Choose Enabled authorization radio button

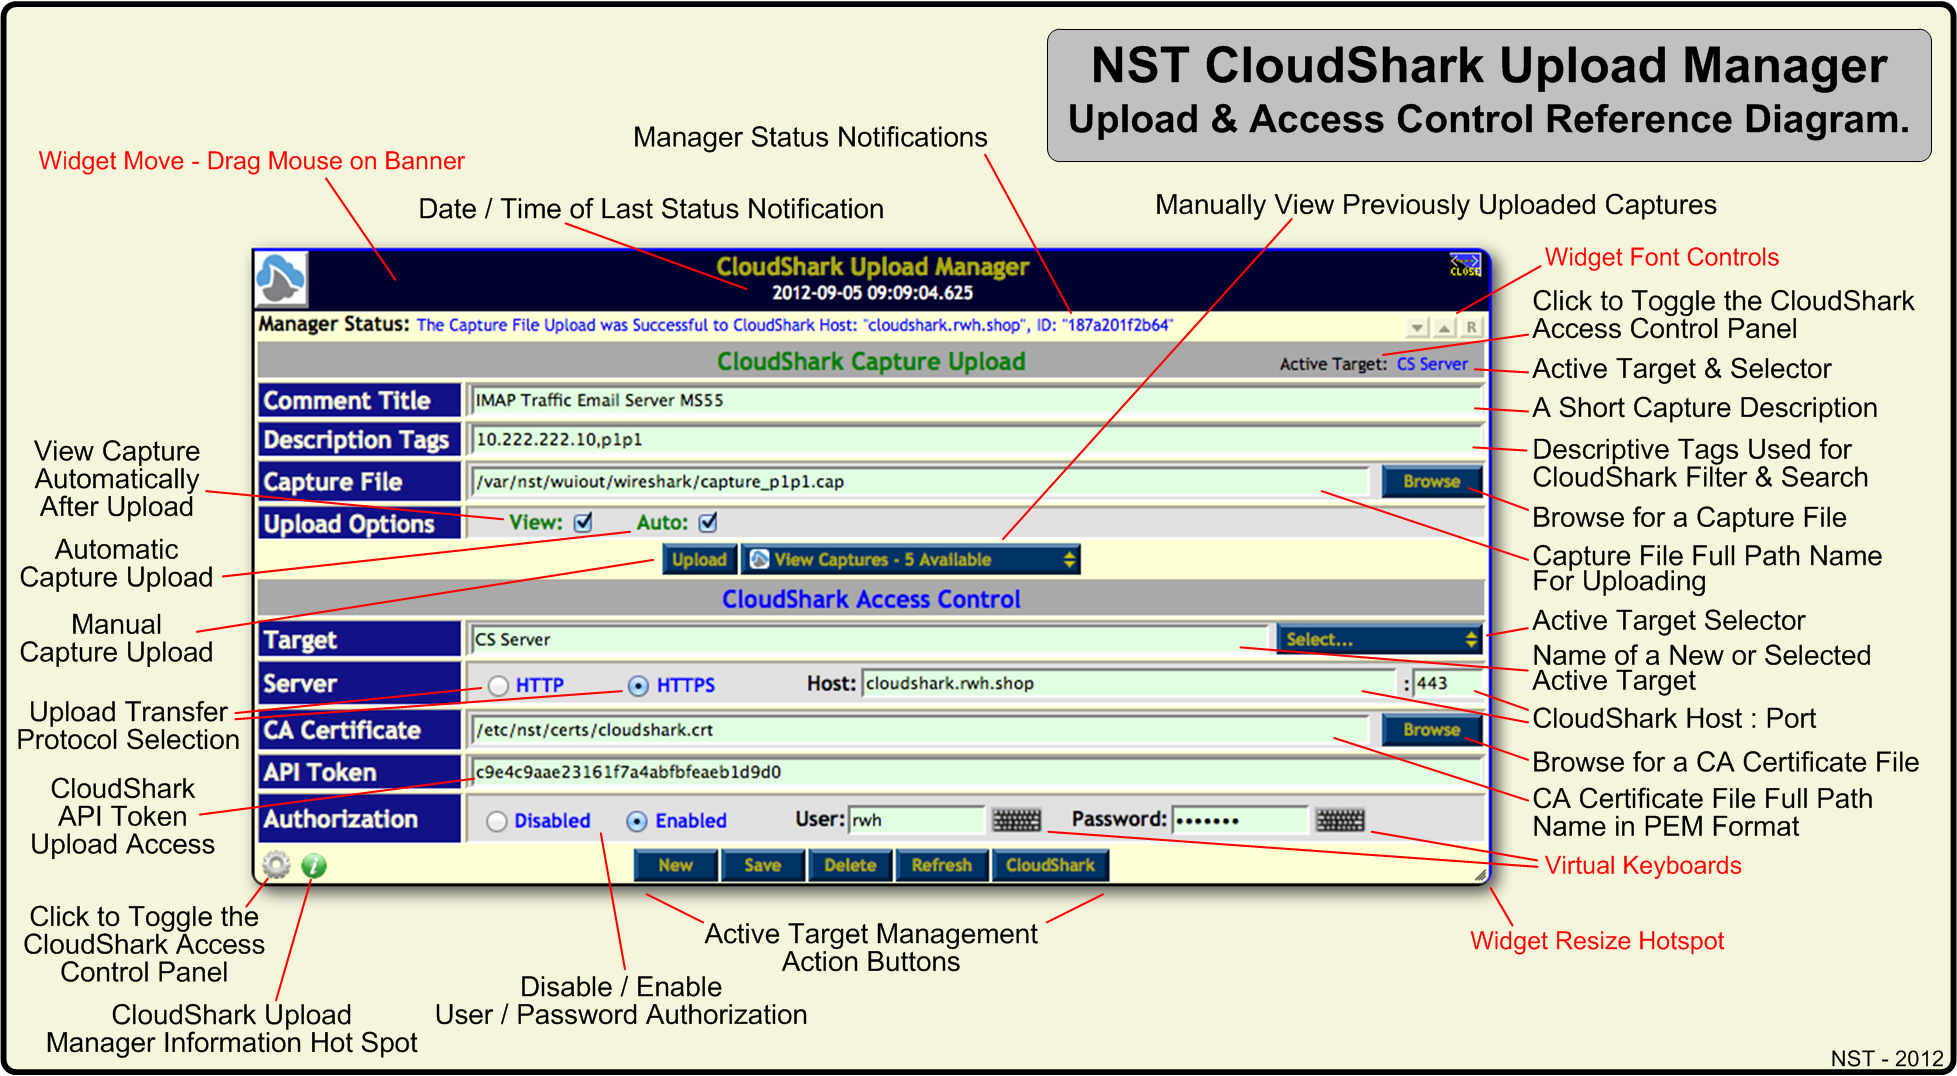click(637, 822)
